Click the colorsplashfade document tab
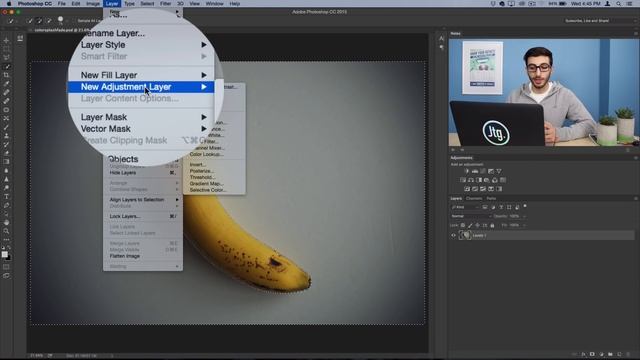Screen dimensions: 640x360 (x=61, y=30)
